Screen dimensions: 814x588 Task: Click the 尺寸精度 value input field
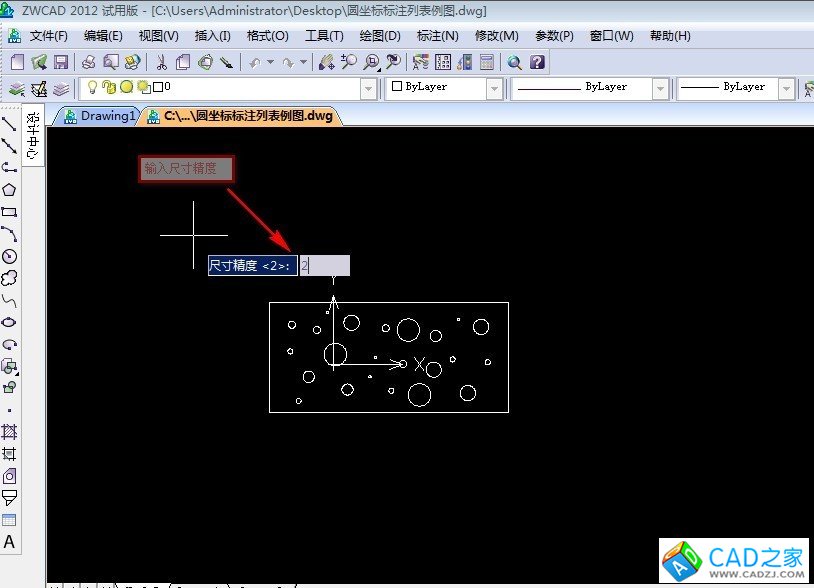(x=325, y=266)
